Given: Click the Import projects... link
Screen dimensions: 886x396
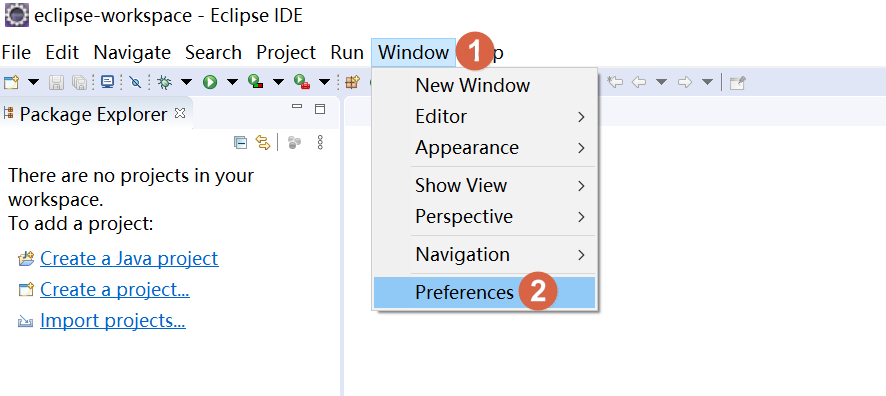Looking at the screenshot, I should click(112, 321).
